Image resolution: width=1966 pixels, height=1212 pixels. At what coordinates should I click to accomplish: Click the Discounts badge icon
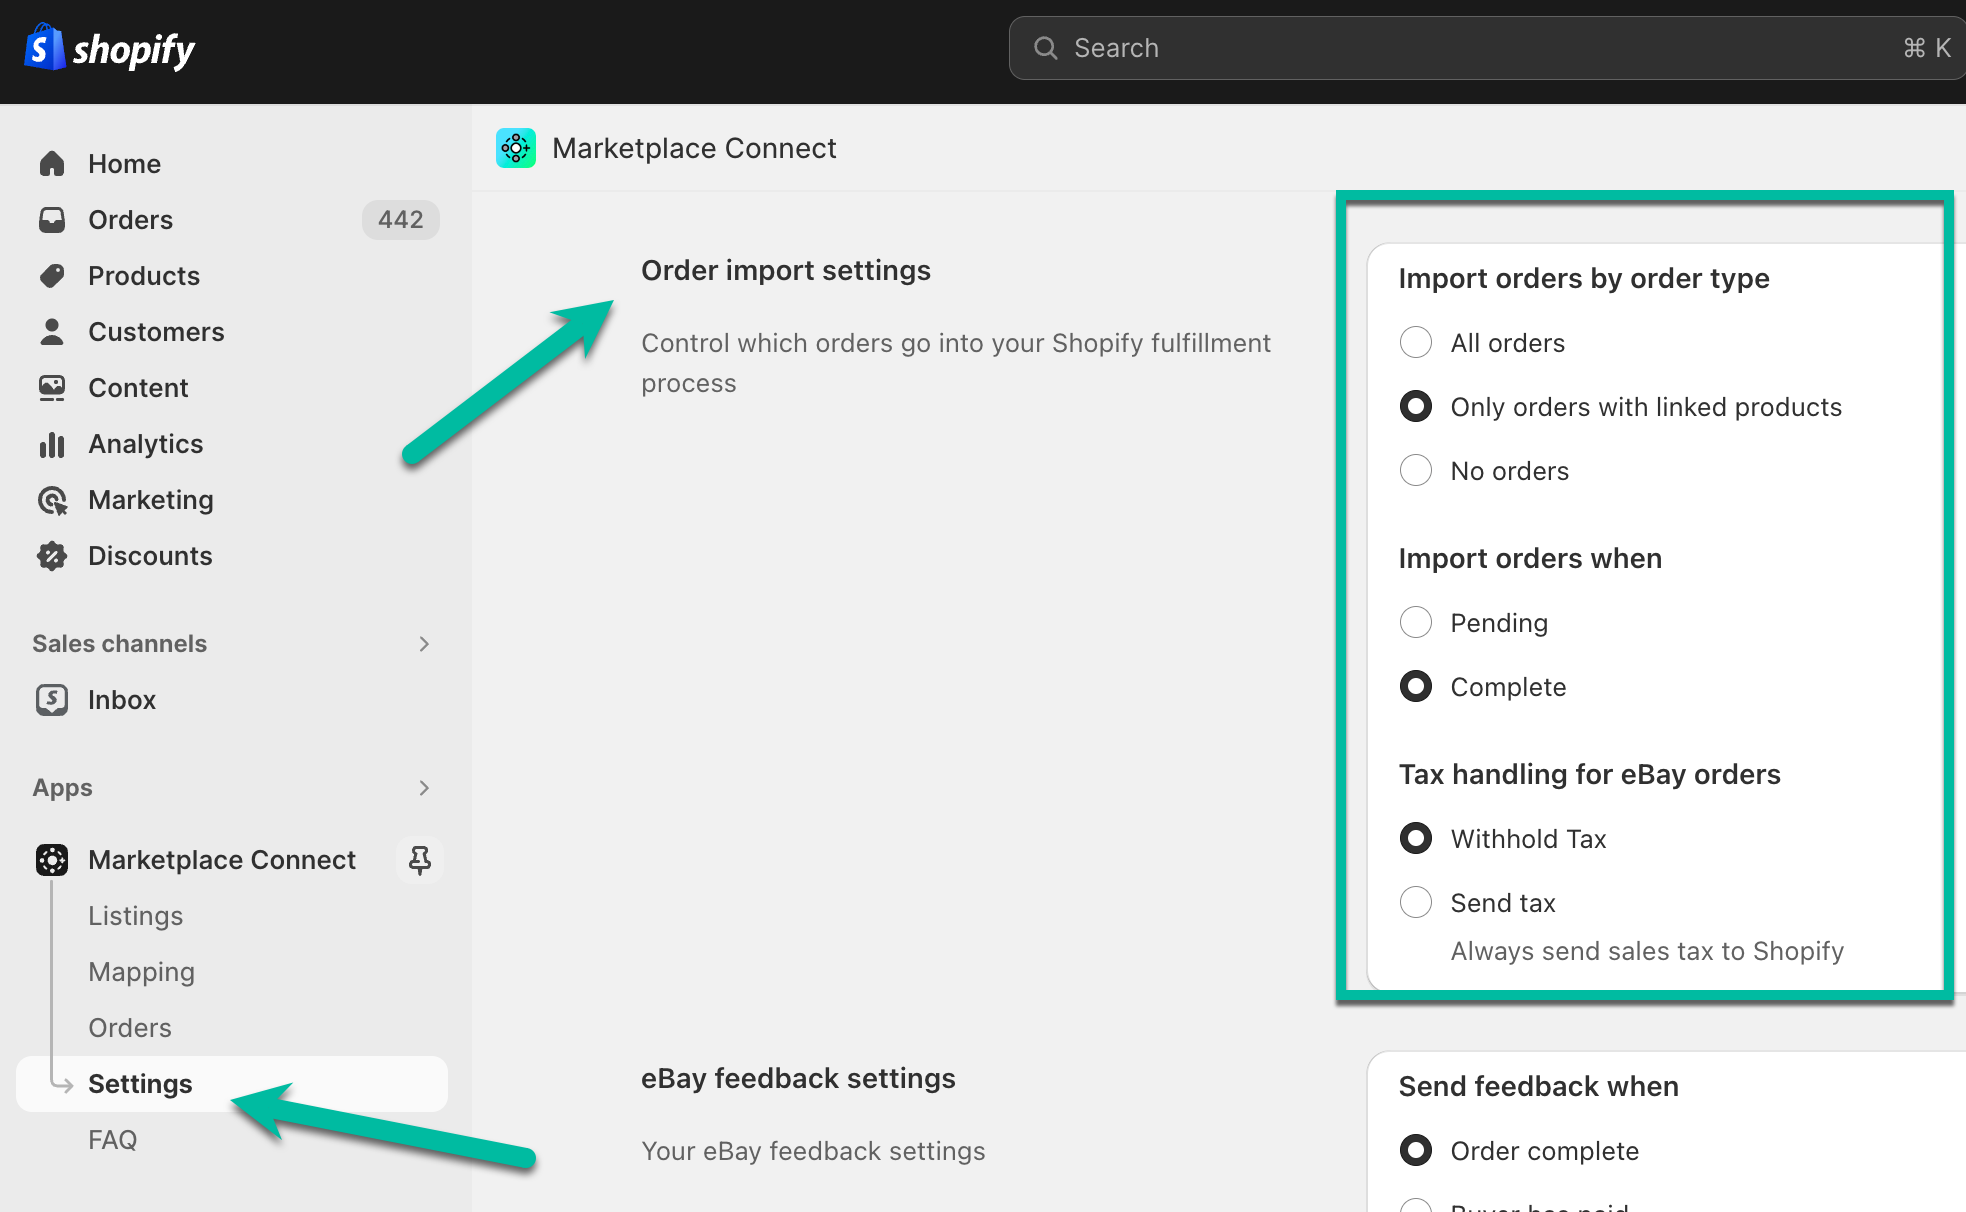[x=52, y=555]
